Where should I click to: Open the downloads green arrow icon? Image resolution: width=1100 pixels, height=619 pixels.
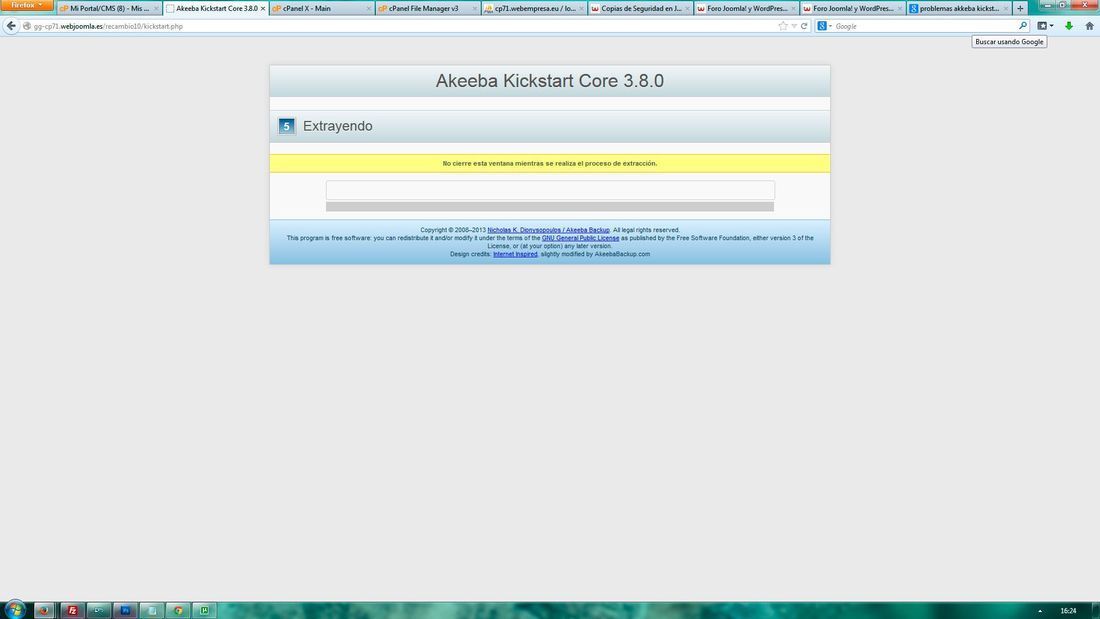(1069, 26)
